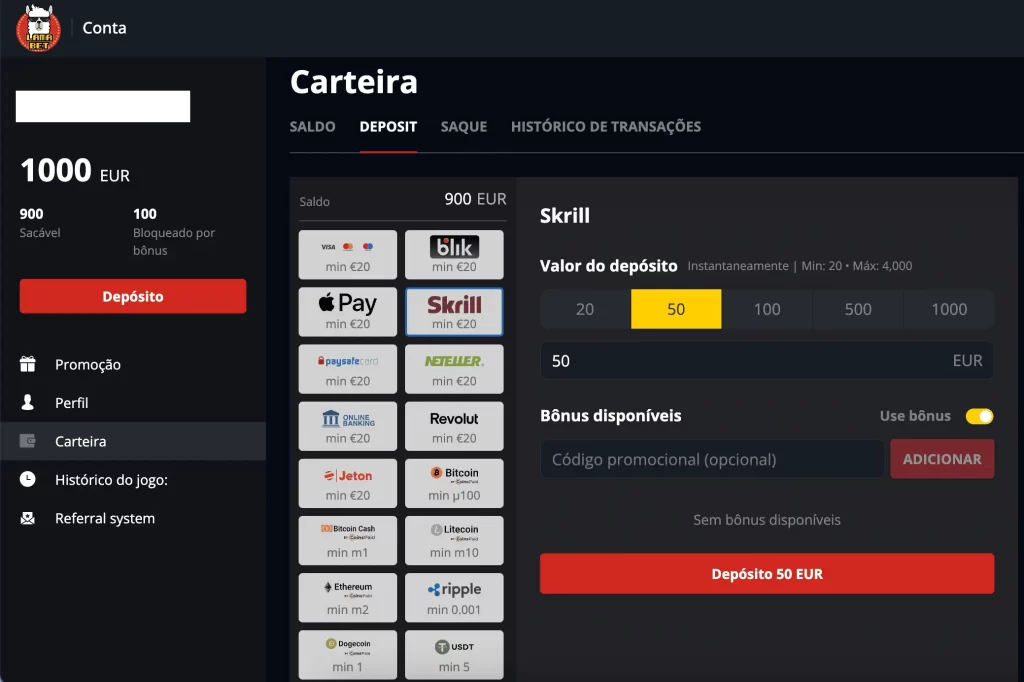
Task: Click the Sem bônus disponíveis message
Action: (767, 520)
